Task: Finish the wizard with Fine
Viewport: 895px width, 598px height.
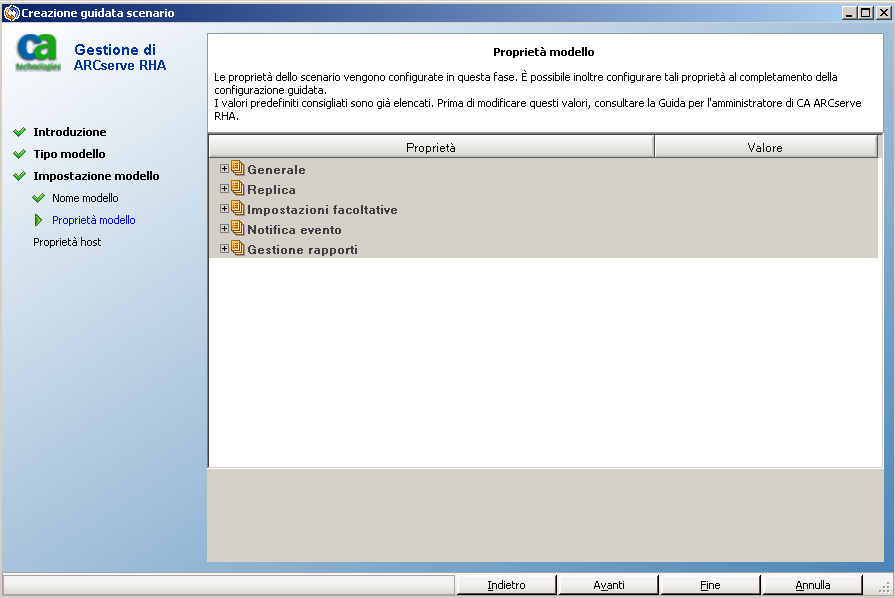Action: (710, 585)
